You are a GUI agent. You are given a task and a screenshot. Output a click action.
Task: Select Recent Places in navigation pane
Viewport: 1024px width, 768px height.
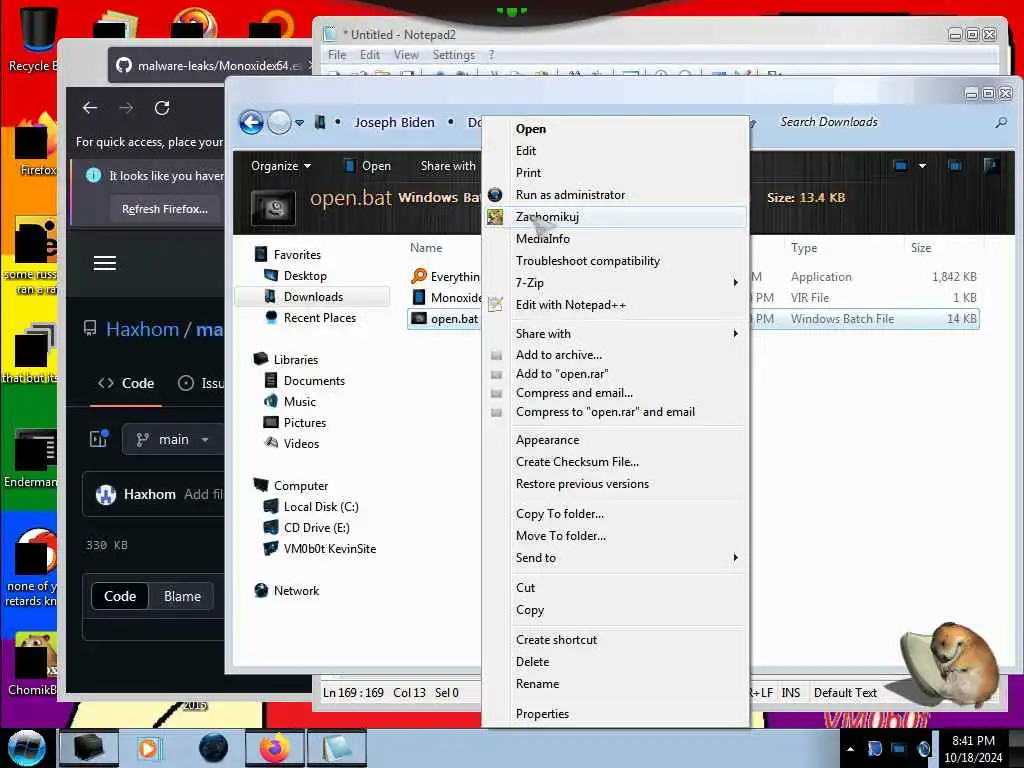[x=319, y=317]
